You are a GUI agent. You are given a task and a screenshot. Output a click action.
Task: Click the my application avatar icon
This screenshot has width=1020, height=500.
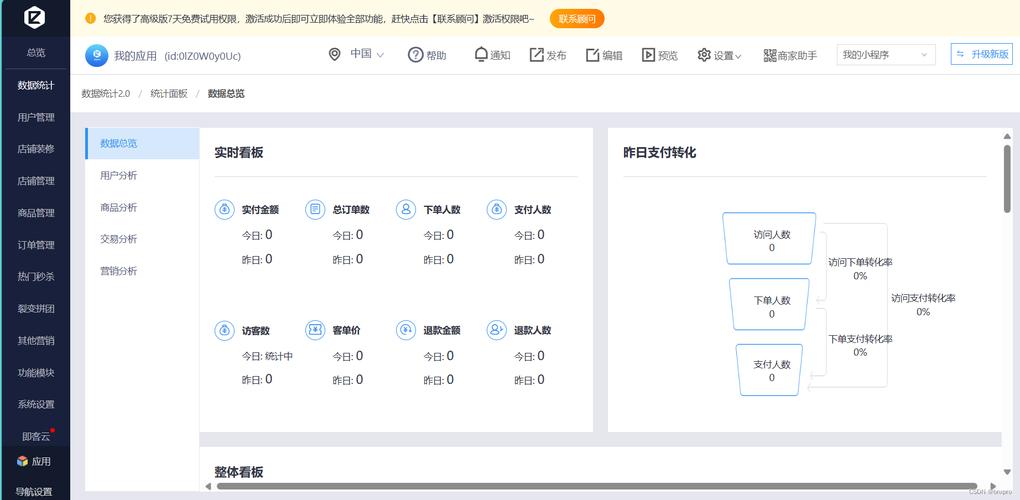pos(96,55)
